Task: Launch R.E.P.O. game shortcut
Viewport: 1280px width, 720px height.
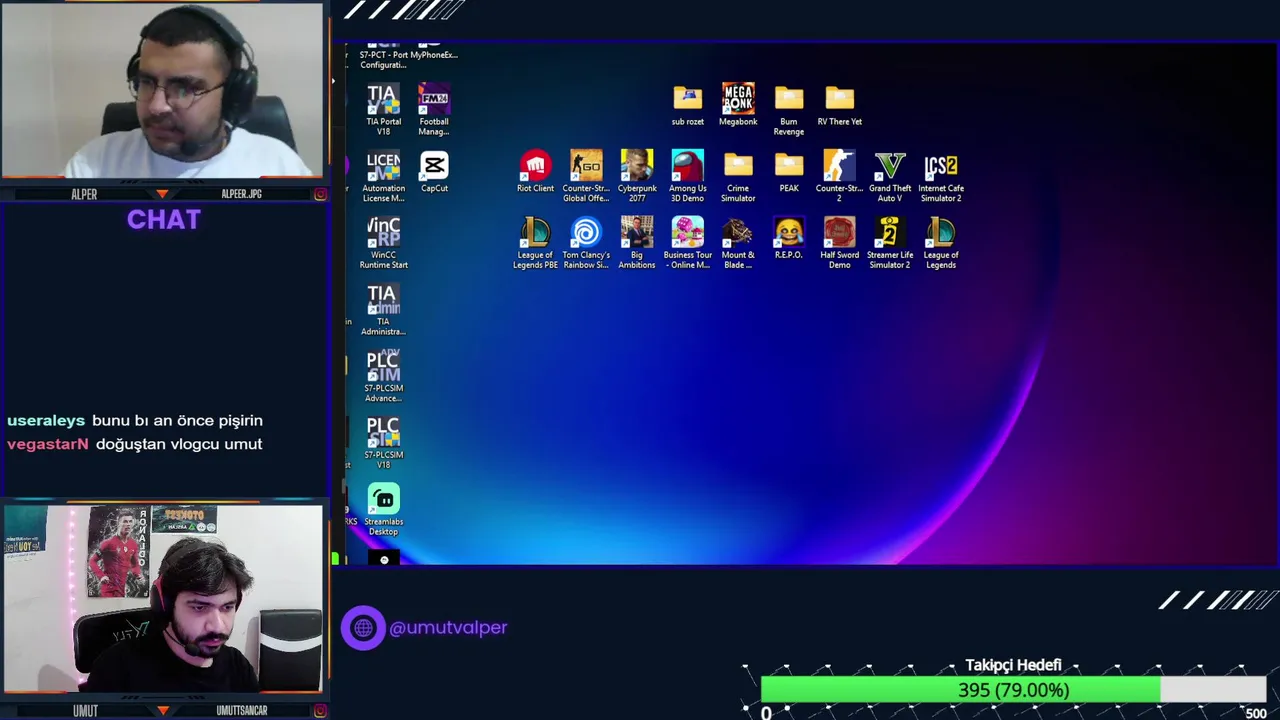Action: coord(789,238)
